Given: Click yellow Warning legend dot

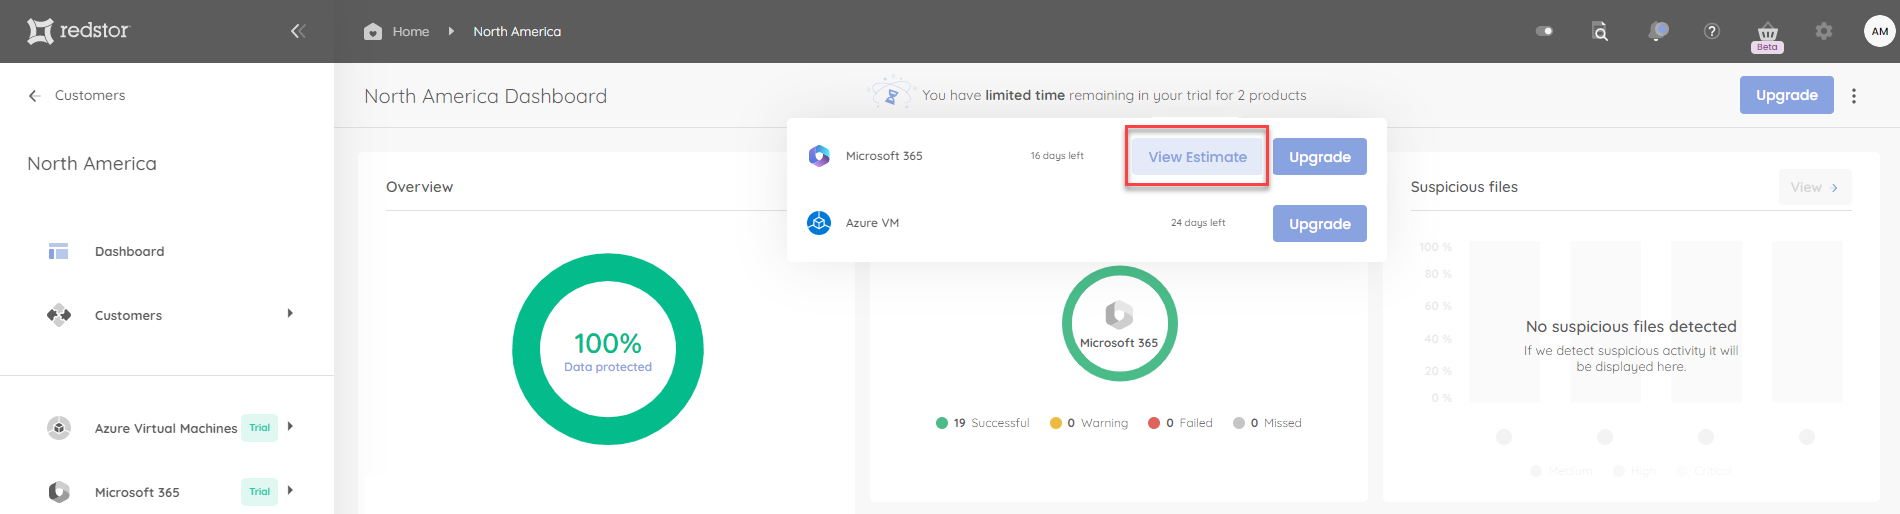Looking at the screenshot, I should (1056, 423).
